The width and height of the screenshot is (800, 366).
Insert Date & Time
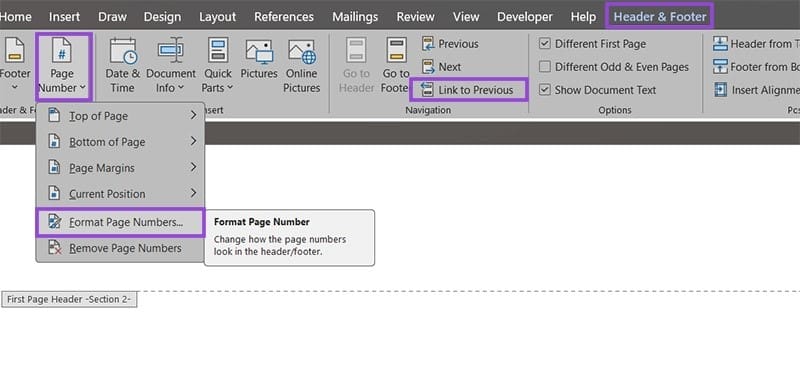click(x=122, y=65)
